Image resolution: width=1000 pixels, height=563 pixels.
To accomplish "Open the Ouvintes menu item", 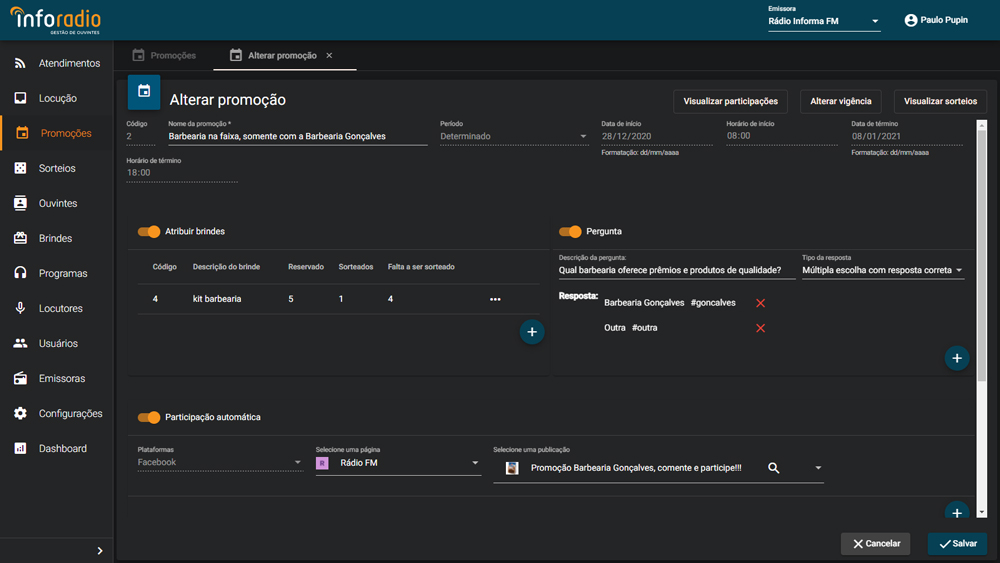I will click(x=57, y=203).
